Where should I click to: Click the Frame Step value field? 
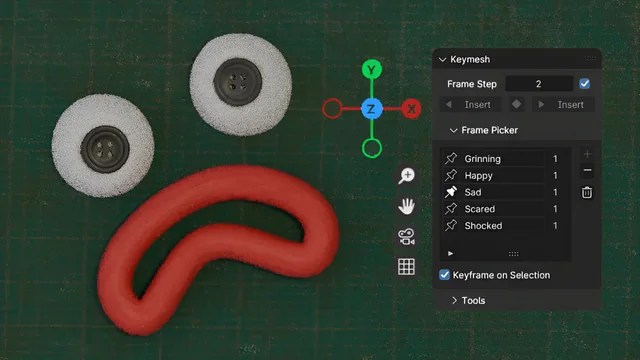(x=539, y=84)
